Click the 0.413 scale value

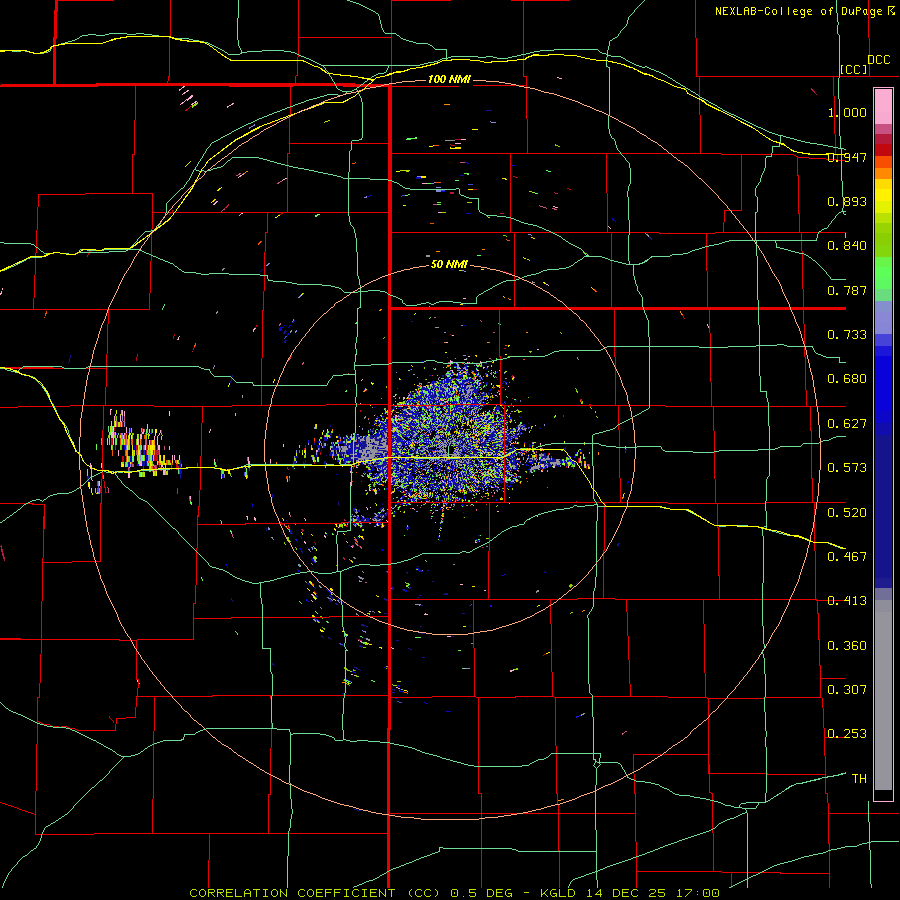(x=847, y=601)
